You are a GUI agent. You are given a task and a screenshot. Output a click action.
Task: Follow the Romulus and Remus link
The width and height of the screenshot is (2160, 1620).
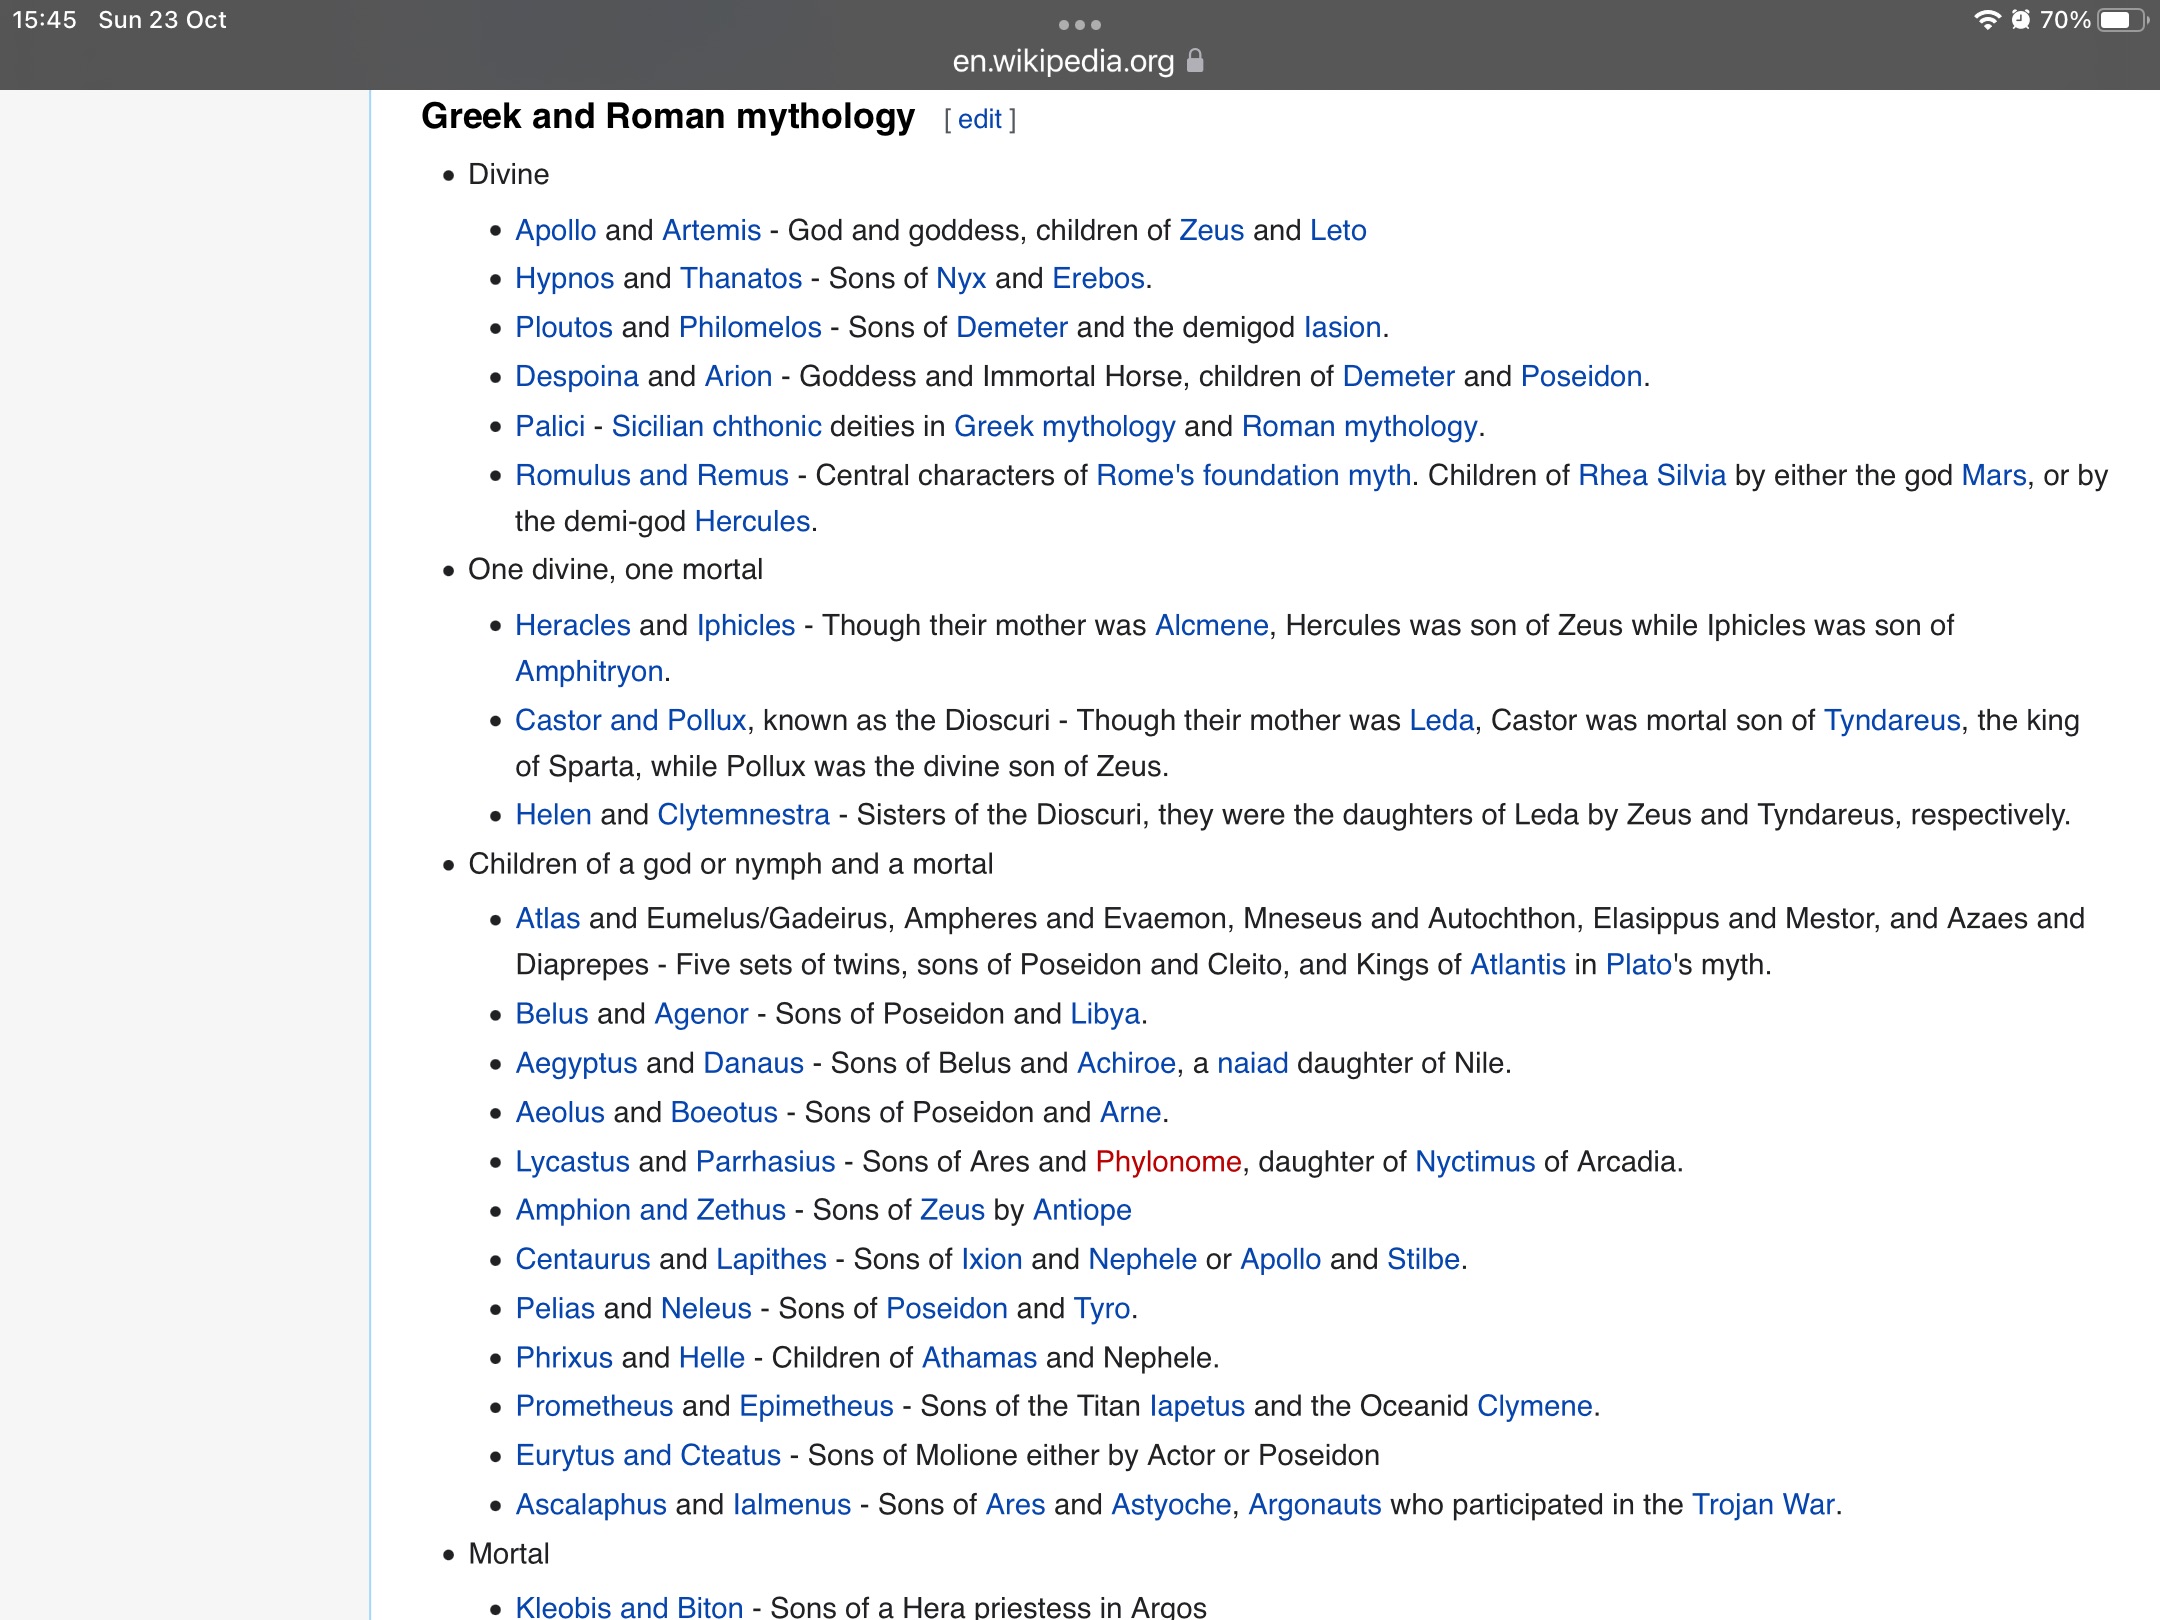point(651,475)
